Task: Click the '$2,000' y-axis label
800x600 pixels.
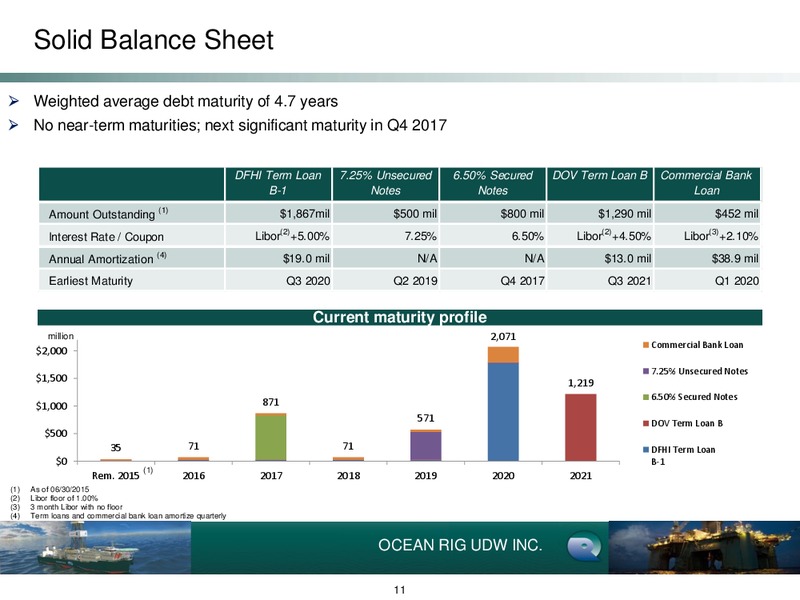Action: pyautogui.click(x=52, y=351)
